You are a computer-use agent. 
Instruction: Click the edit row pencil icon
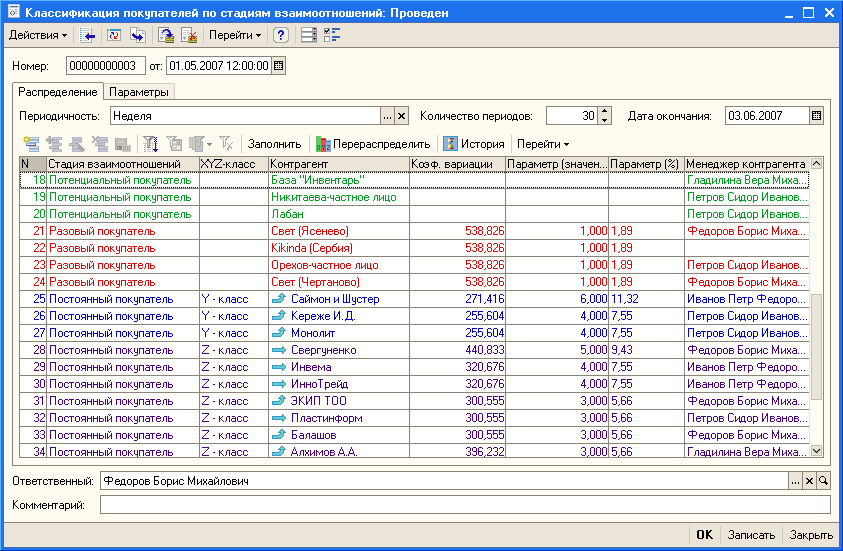coord(77,144)
